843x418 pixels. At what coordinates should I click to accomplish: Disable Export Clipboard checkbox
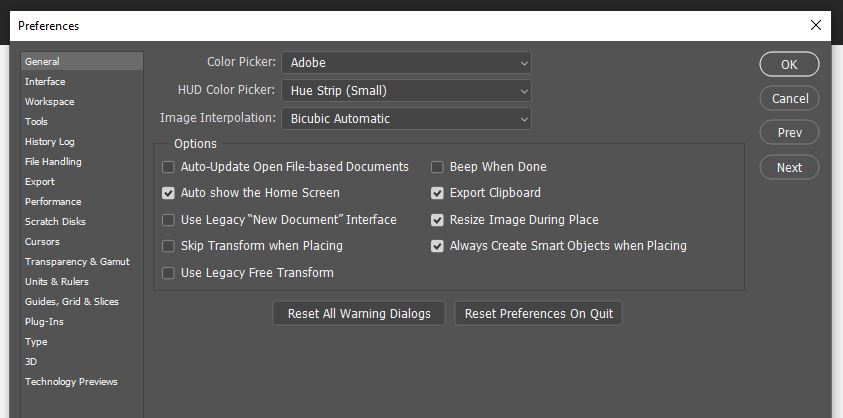click(437, 193)
